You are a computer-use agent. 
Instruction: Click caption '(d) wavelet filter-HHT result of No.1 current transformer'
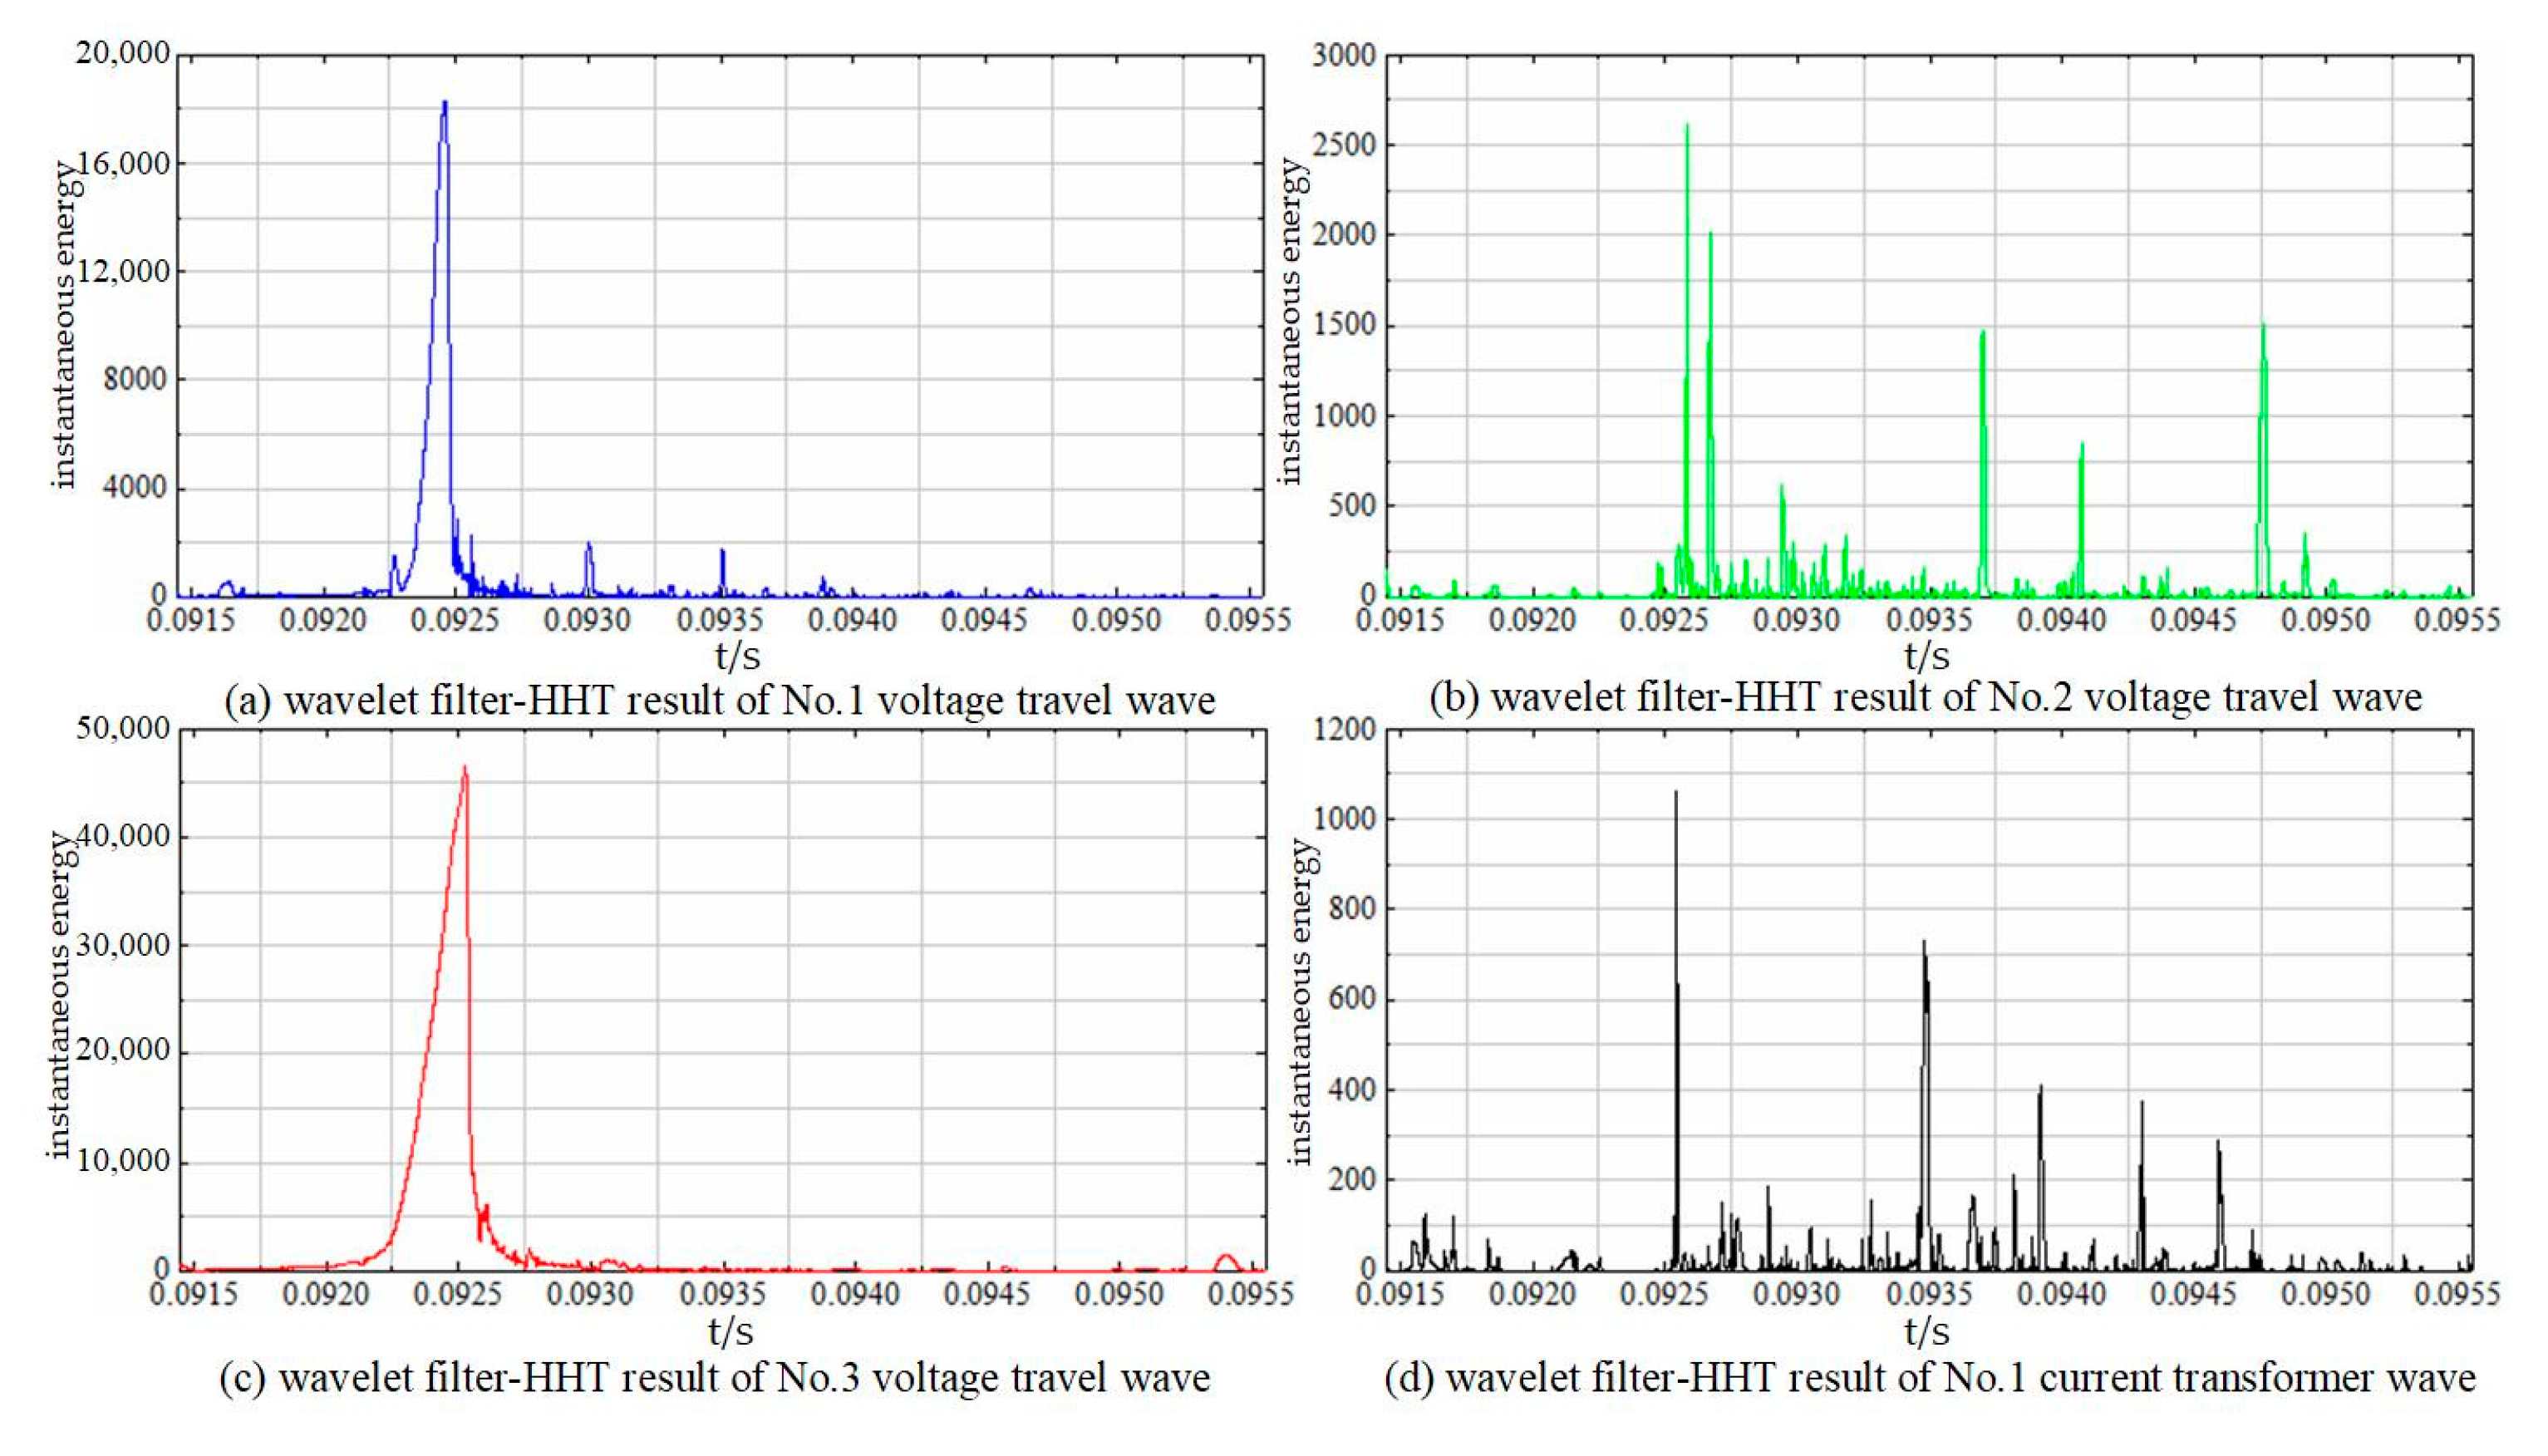point(1930,1377)
